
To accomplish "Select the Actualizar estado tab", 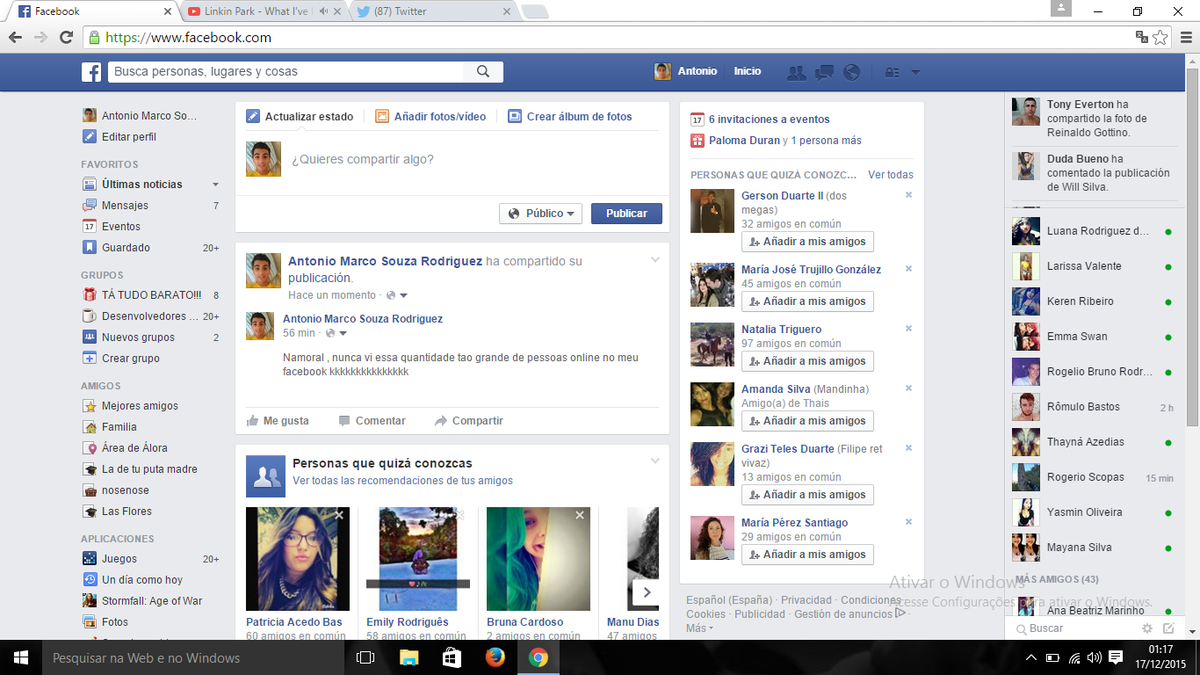I will tap(299, 116).
